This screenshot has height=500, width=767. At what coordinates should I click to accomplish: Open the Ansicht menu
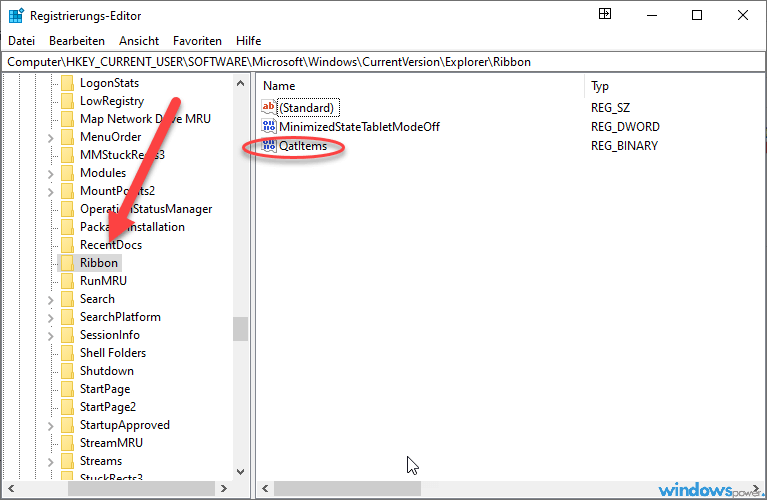[139, 41]
